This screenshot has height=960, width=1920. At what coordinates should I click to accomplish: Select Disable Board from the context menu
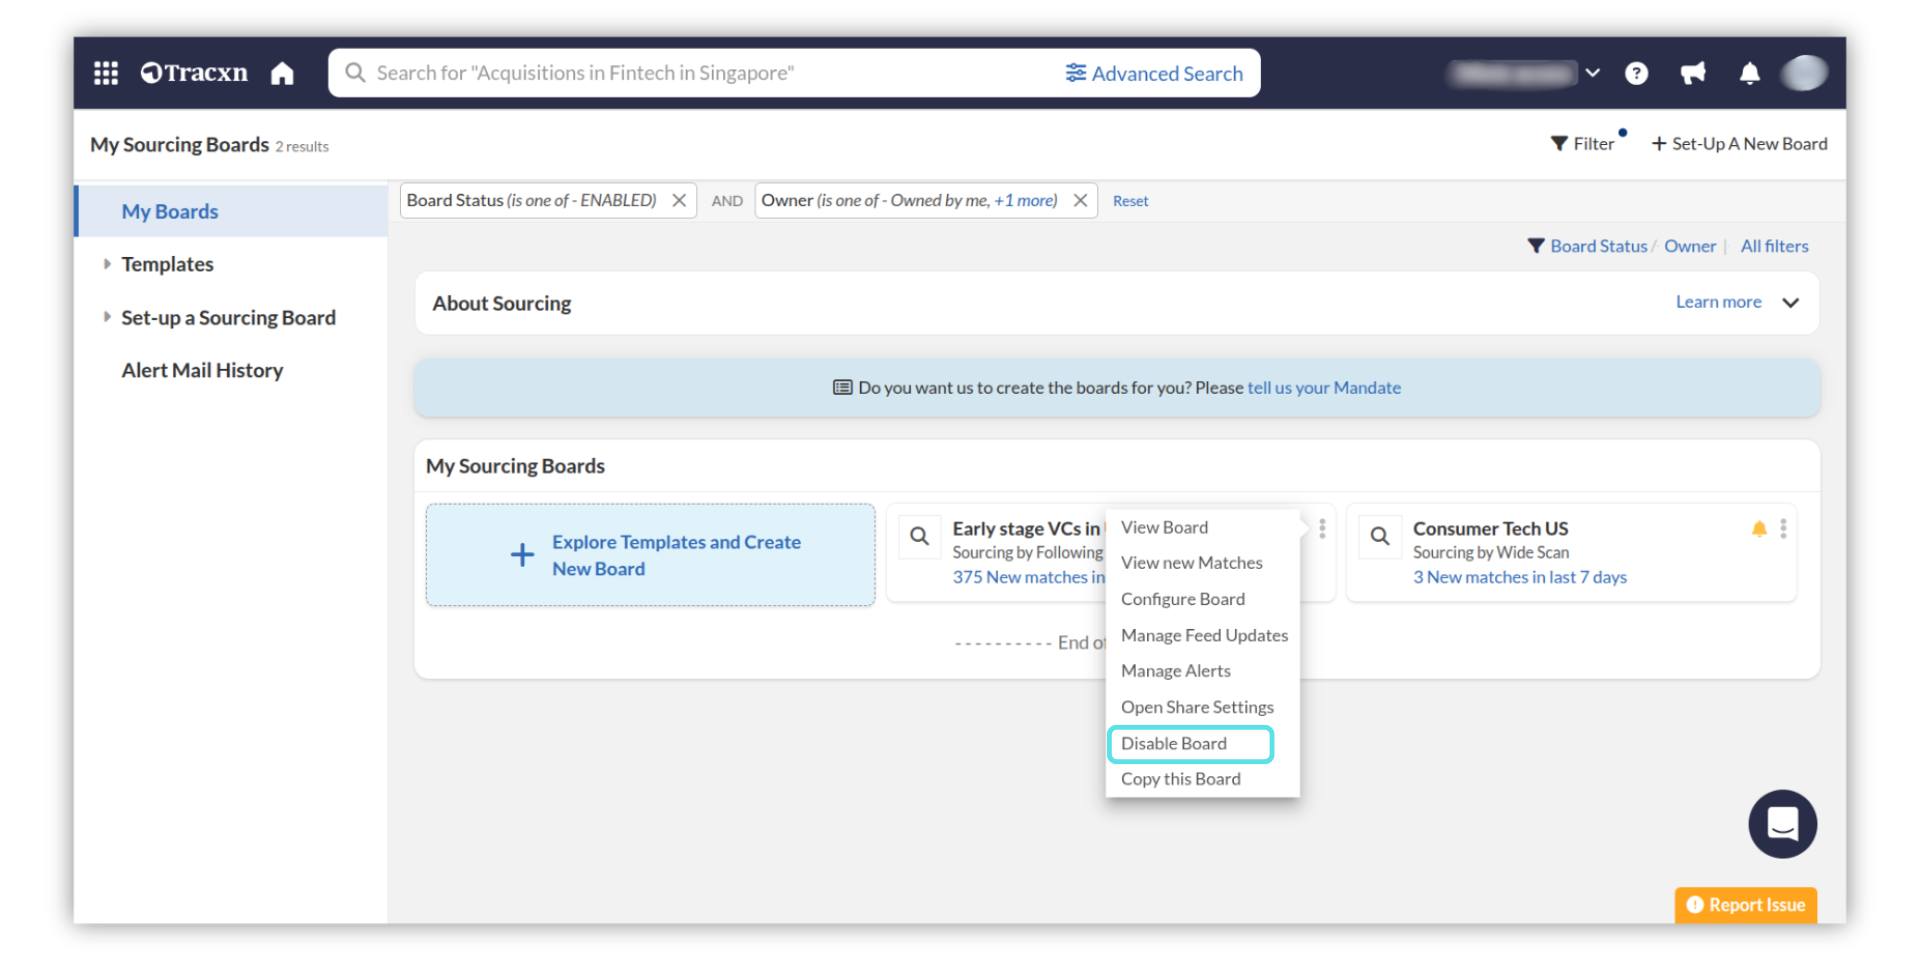click(1174, 743)
